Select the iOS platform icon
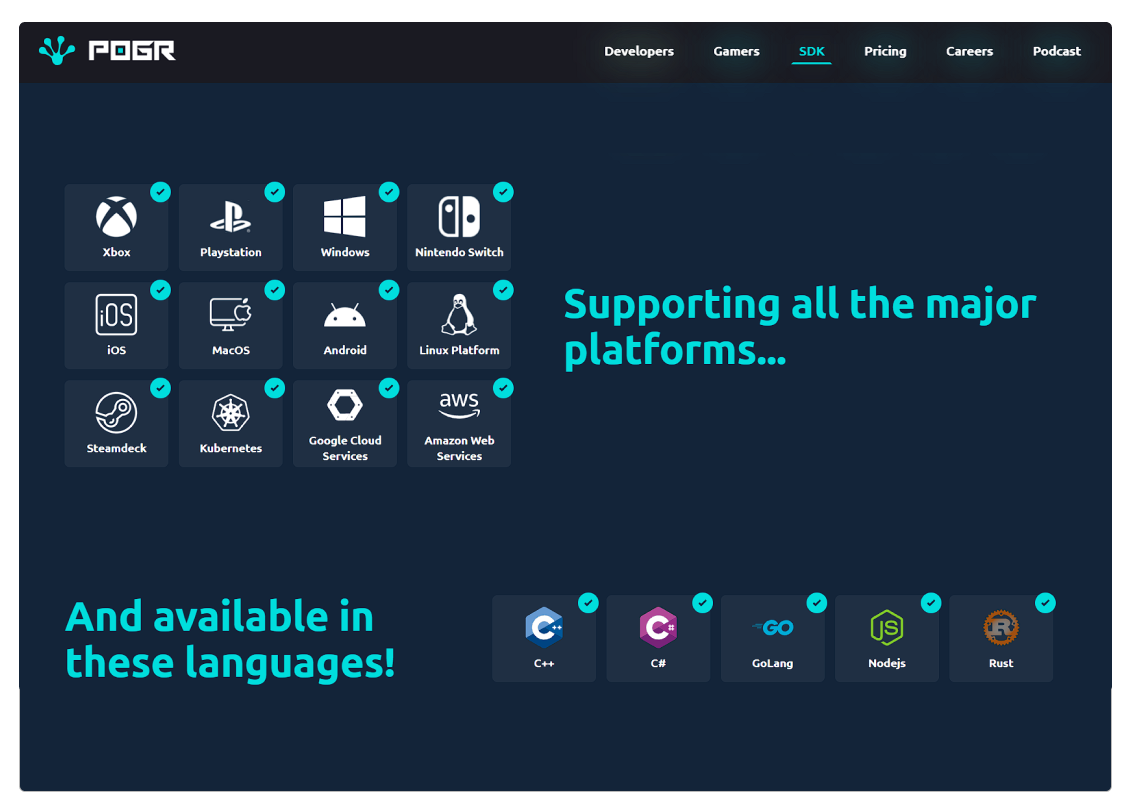Image resolution: width=1130 pixels, height=811 pixels. [116, 315]
